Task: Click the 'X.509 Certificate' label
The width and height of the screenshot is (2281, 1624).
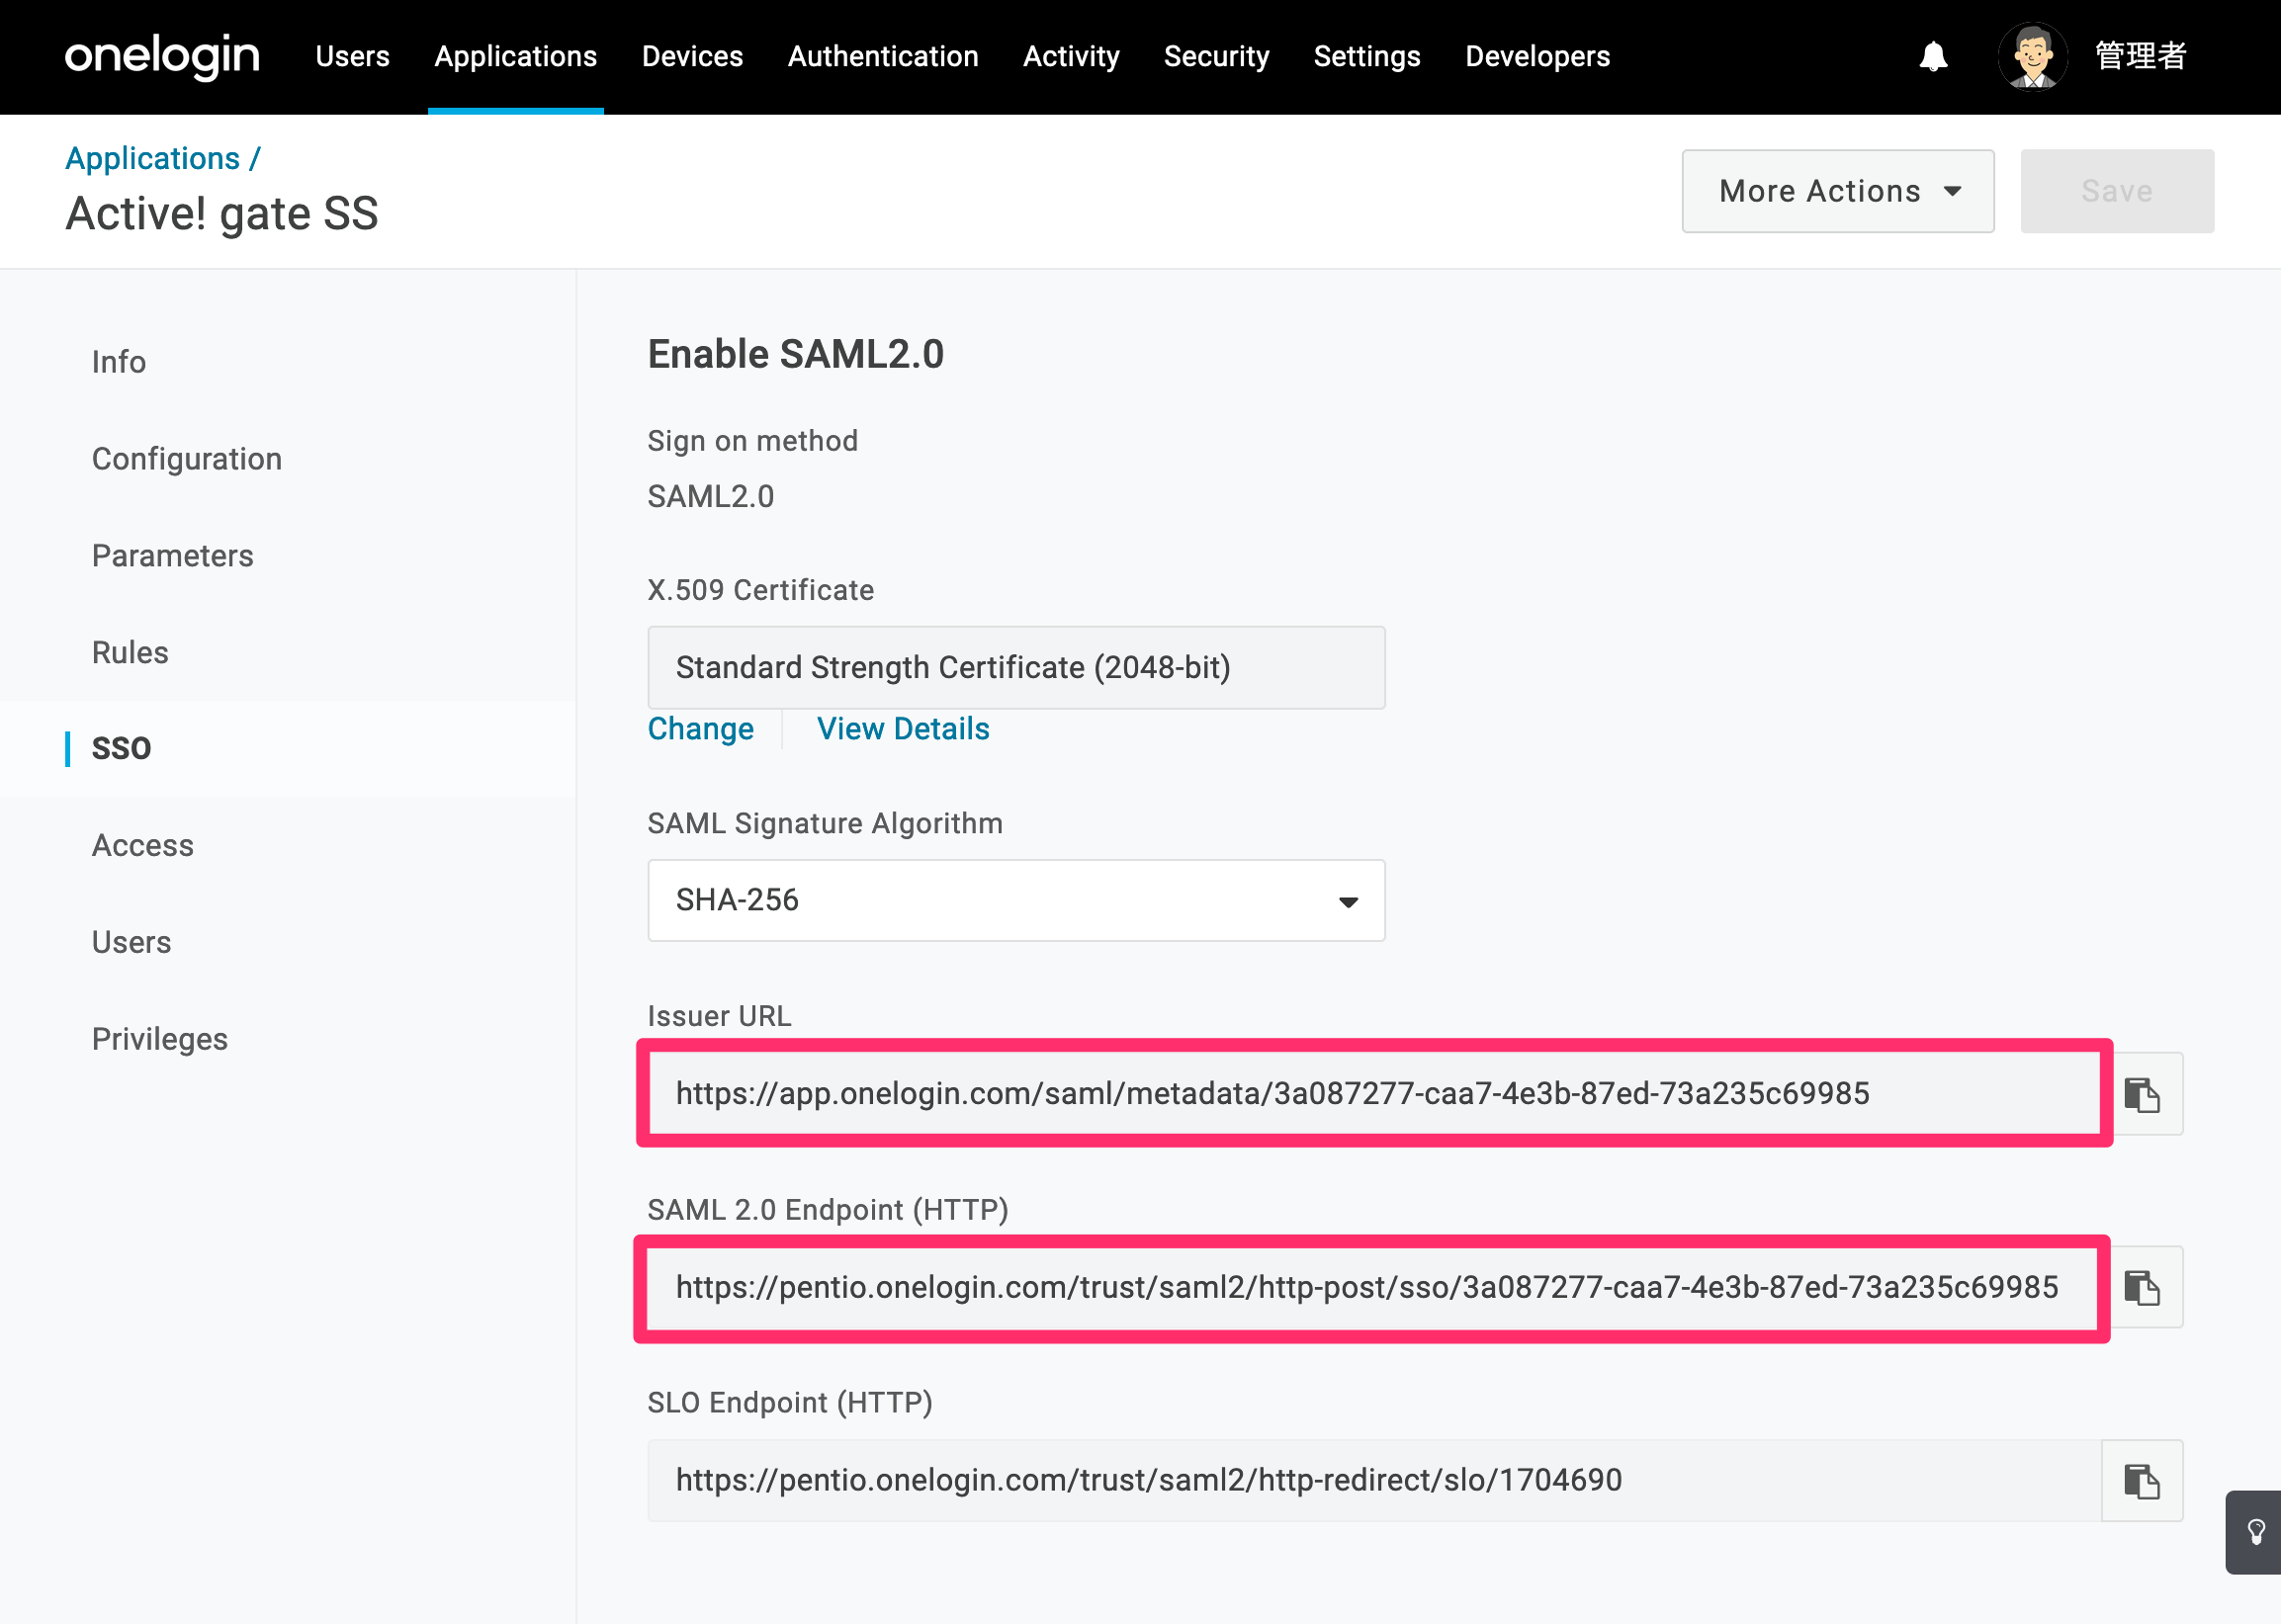Action: tap(761, 590)
